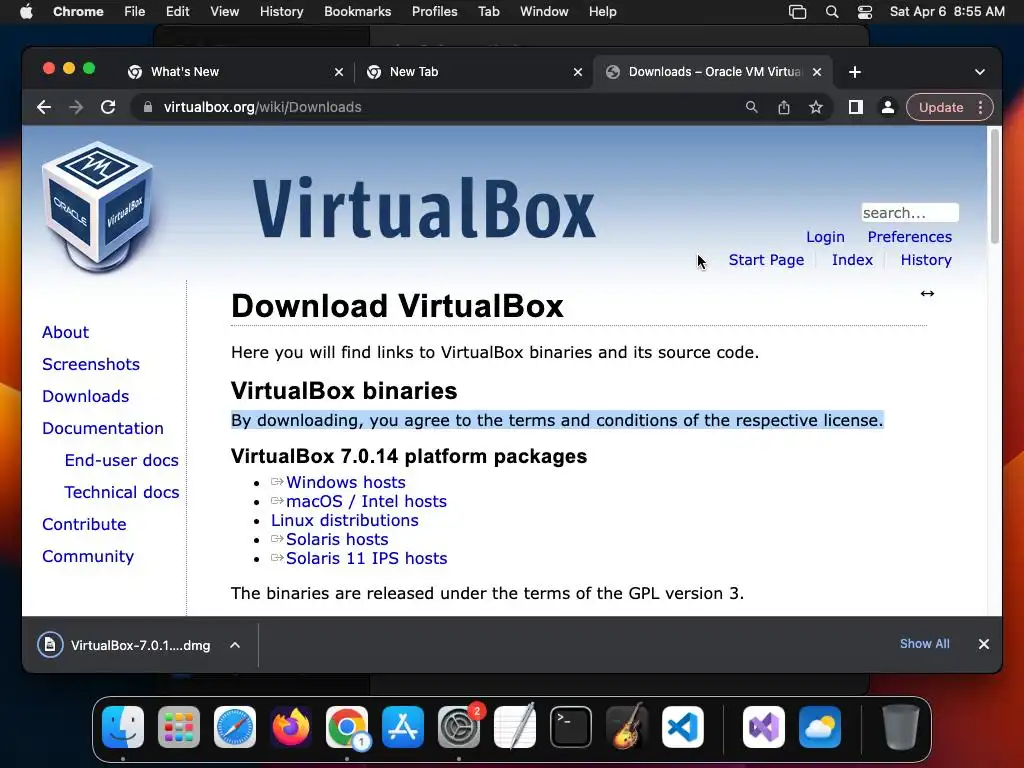This screenshot has height=768, width=1024.
Task: Open Community in the sidebar
Action: pyautogui.click(x=88, y=556)
